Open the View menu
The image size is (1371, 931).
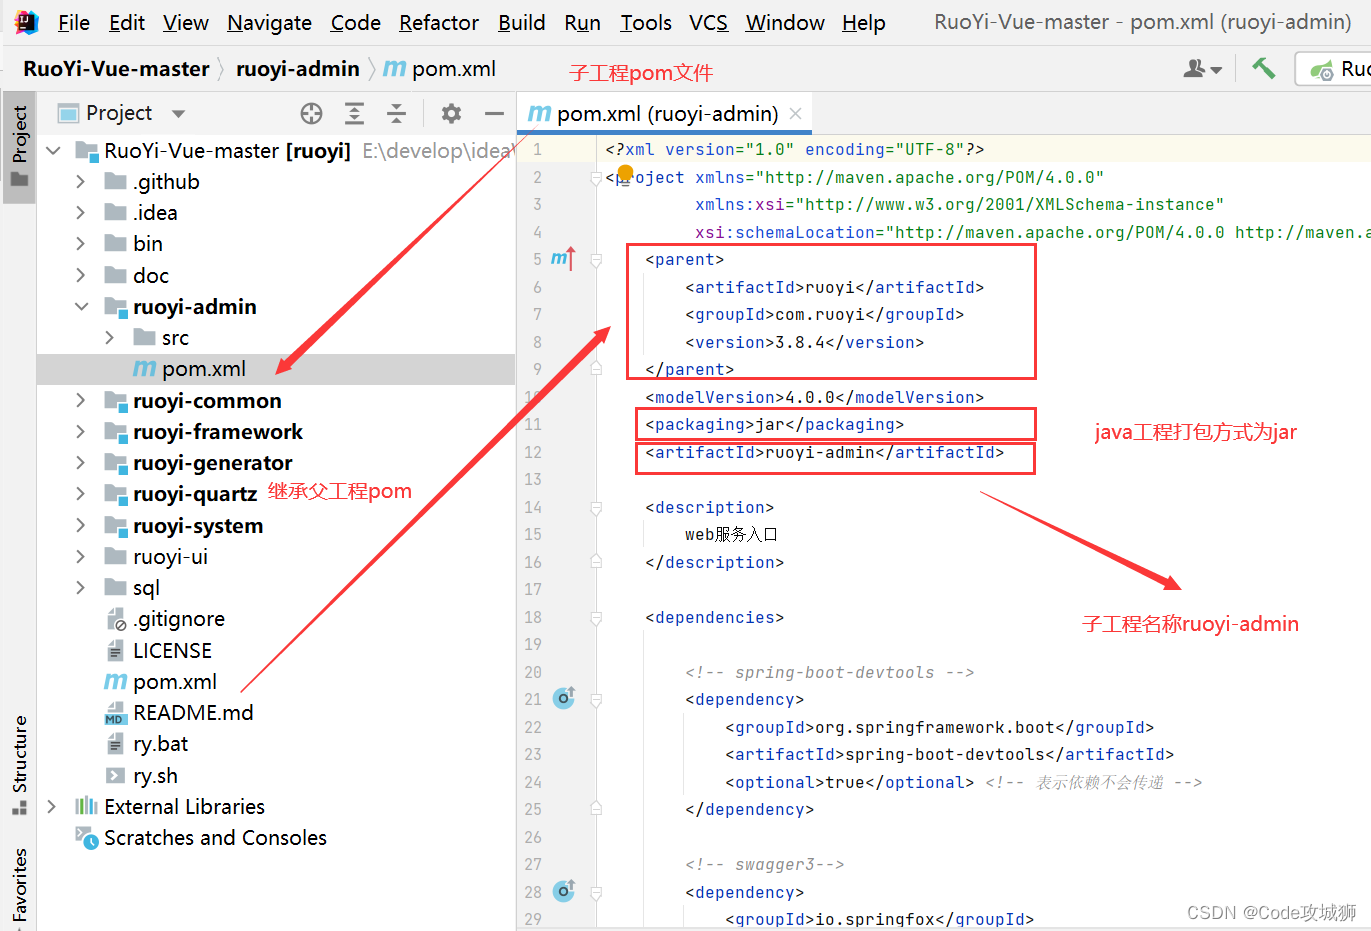click(186, 22)
